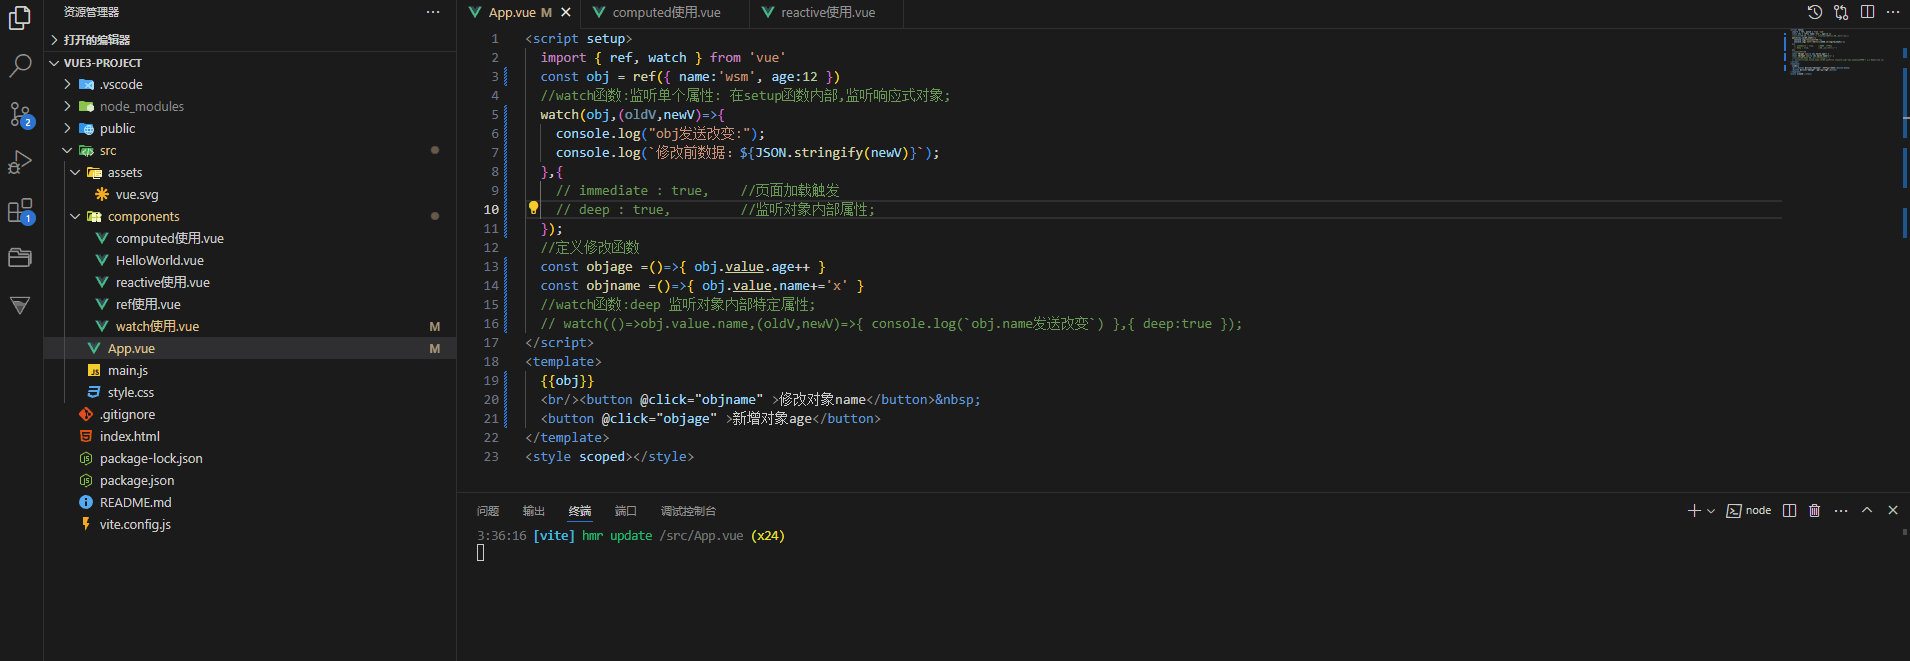
Task: Click the <style scoped> line in editor
Action: (609, 456)
